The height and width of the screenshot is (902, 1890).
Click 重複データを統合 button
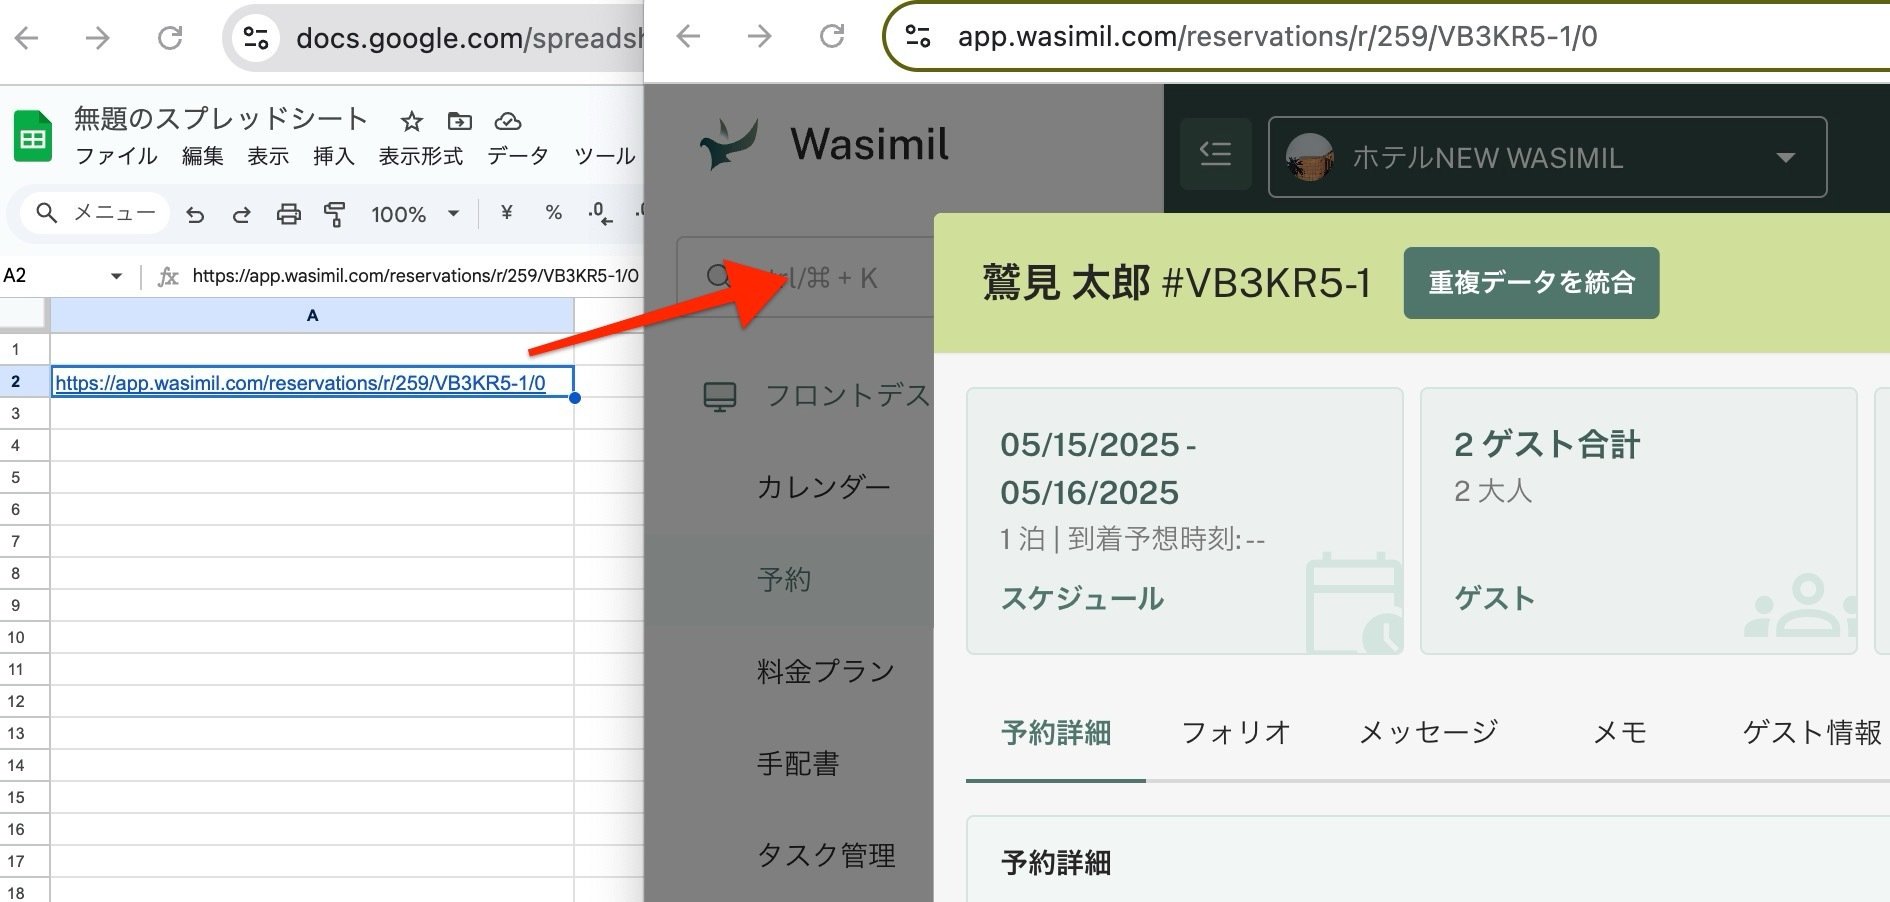[x=1531, y=283]
